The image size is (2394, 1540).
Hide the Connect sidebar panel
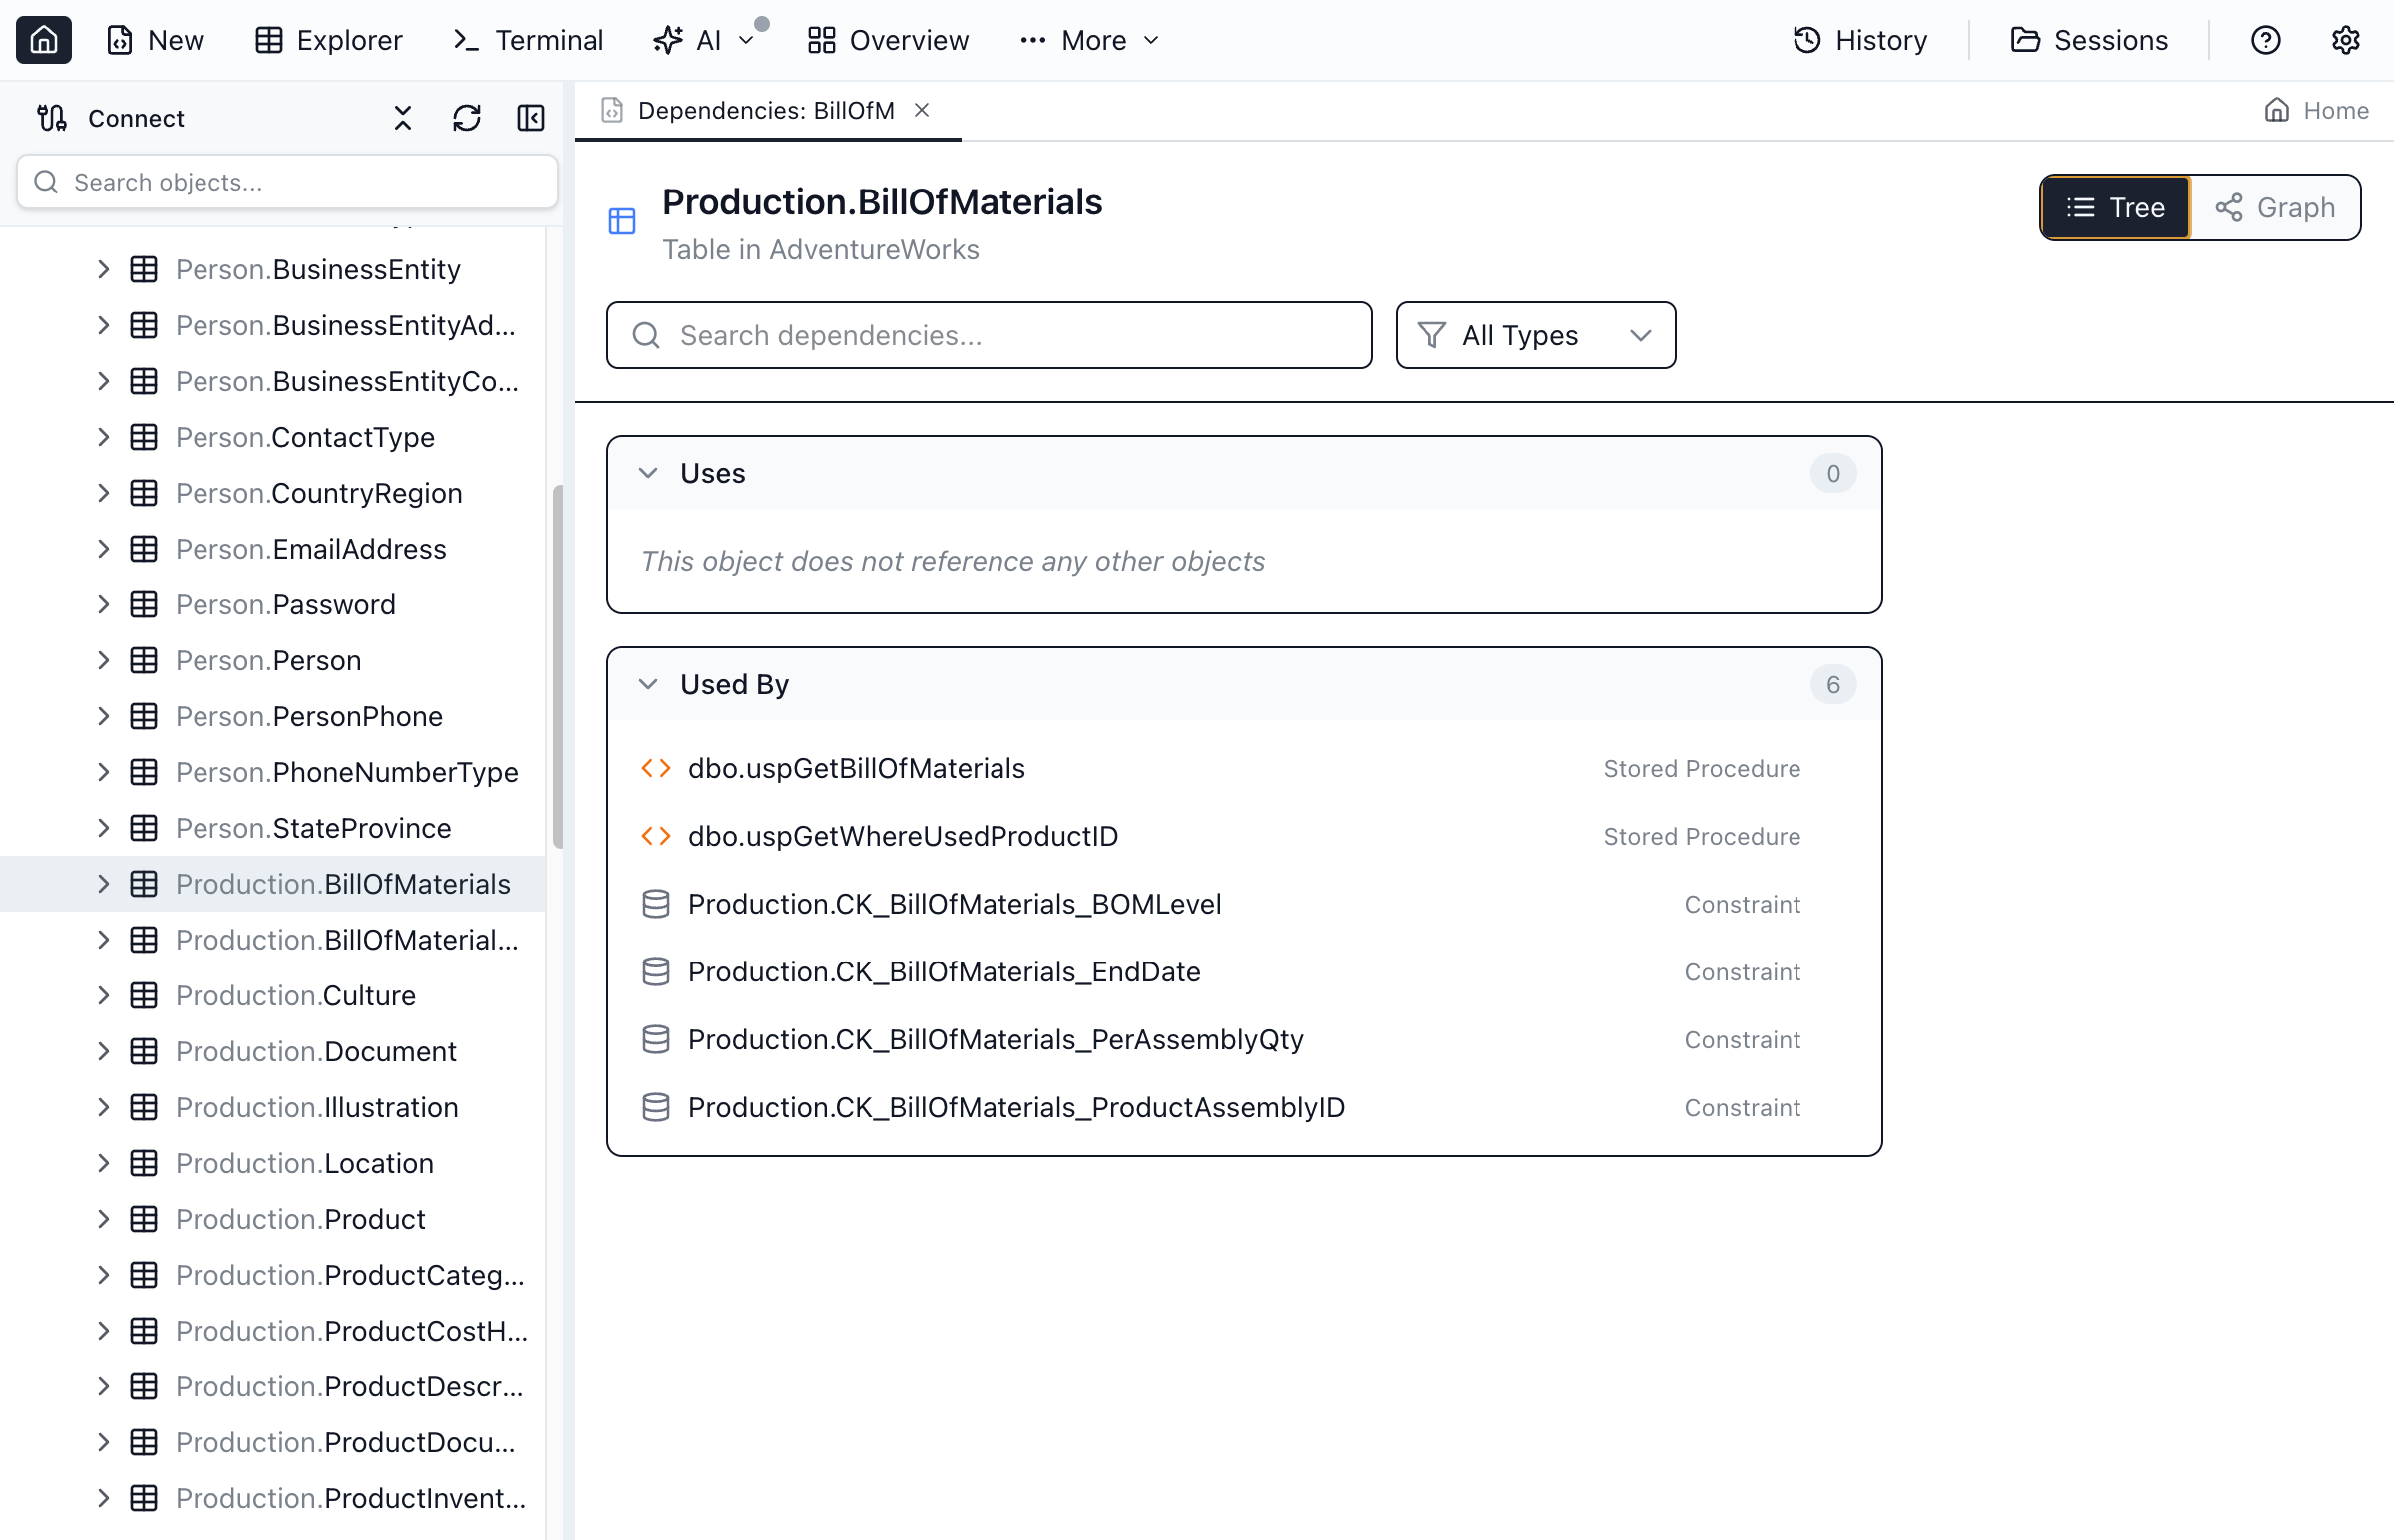click(530, 117)
